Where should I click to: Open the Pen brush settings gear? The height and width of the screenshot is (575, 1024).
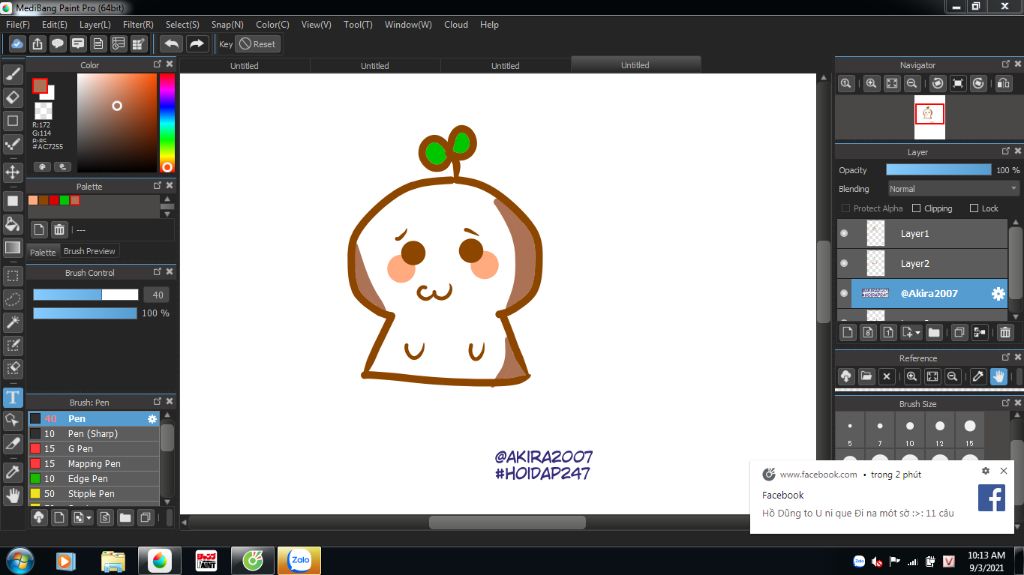(x=152, y=419)
